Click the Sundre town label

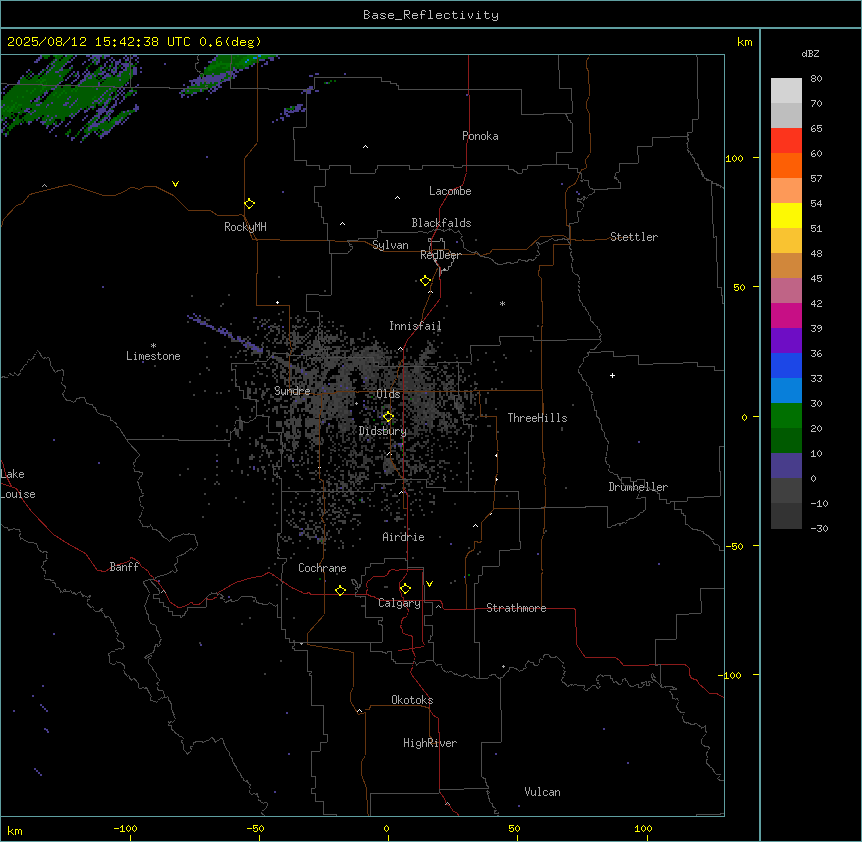(x=292, y=391)
